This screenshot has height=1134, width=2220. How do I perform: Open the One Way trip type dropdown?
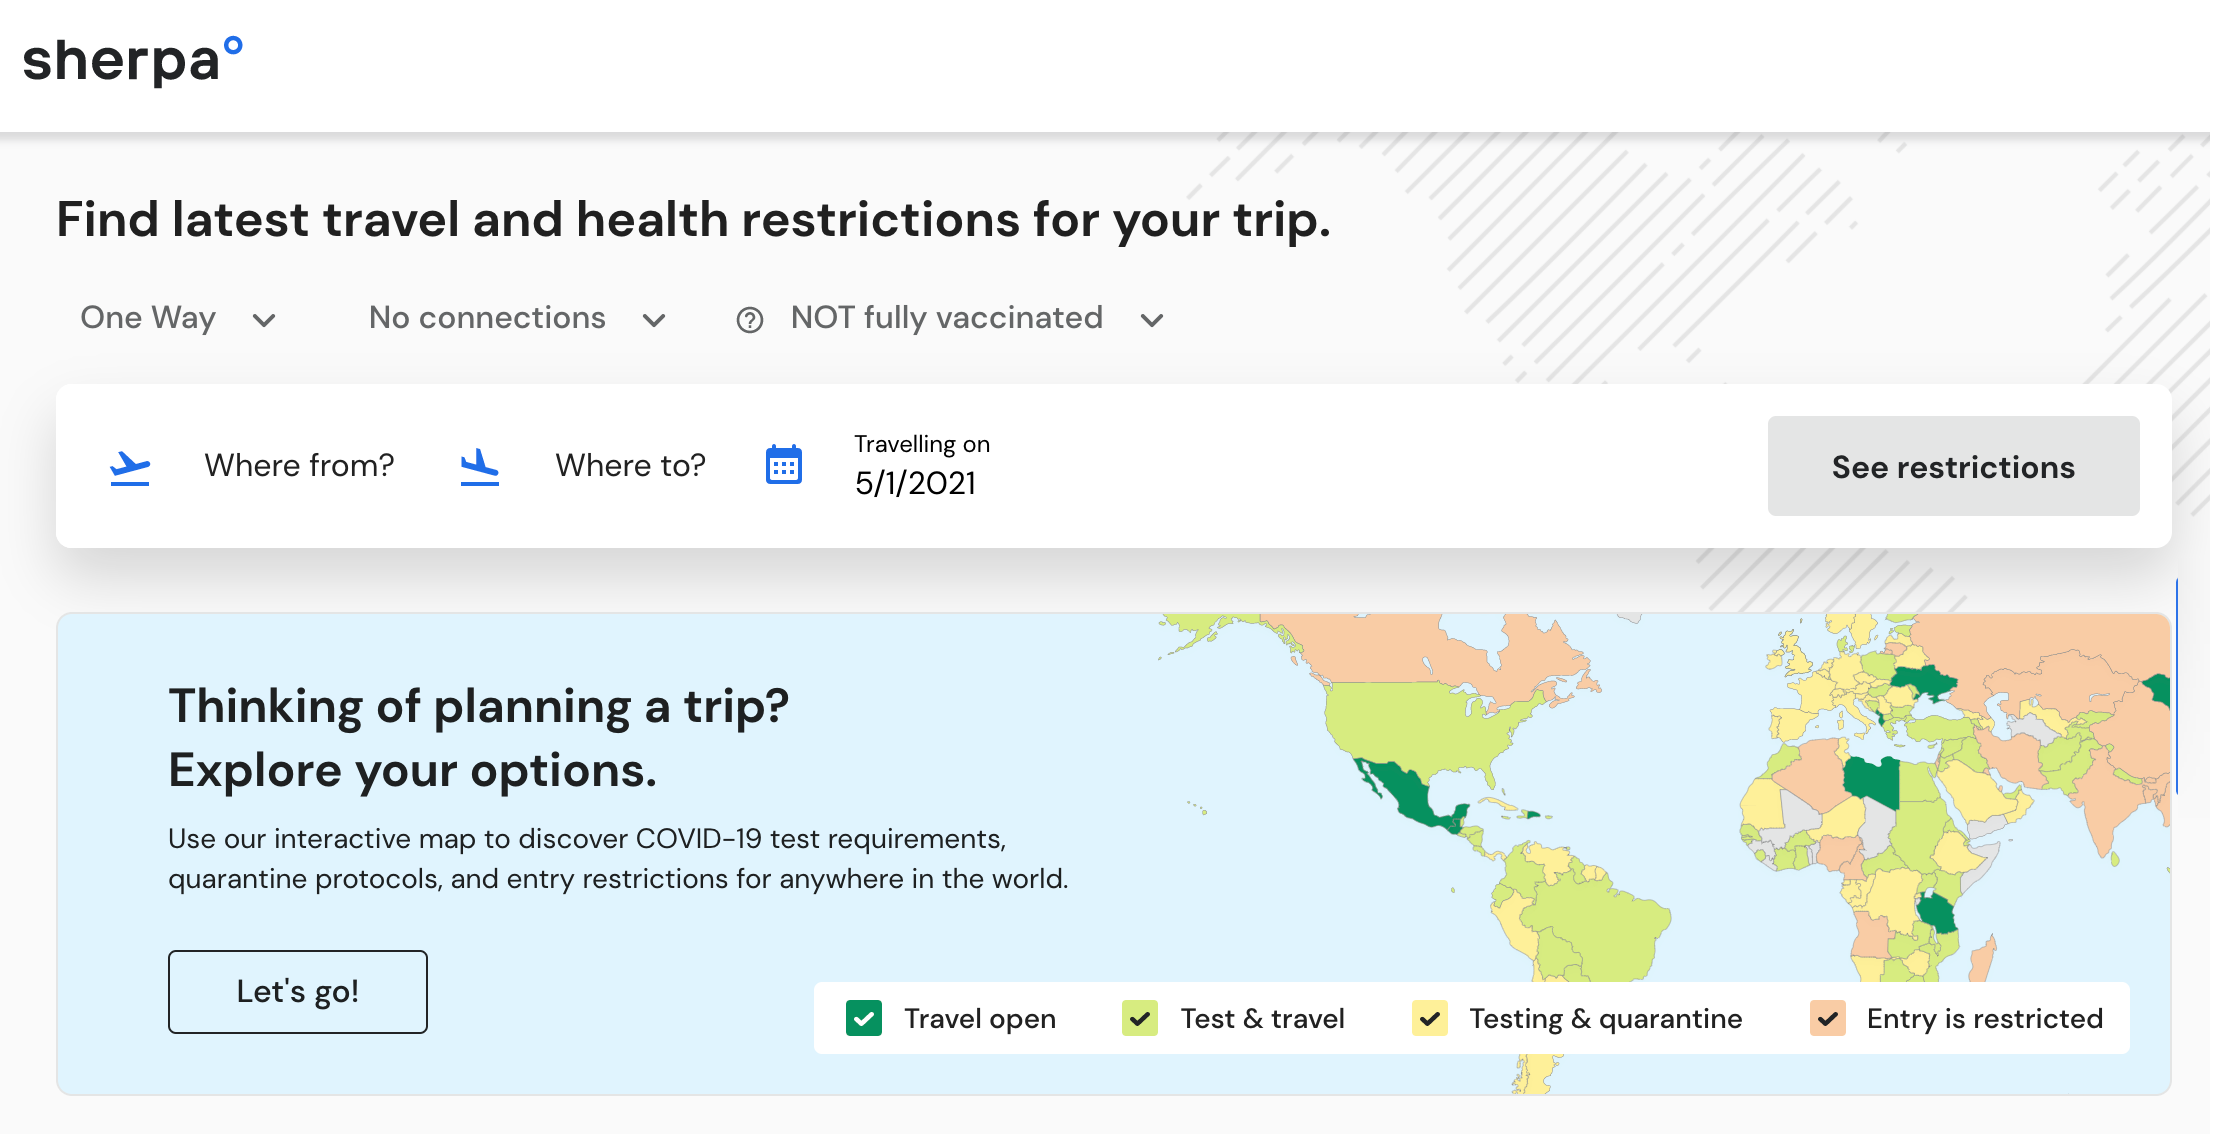point(178,319)
